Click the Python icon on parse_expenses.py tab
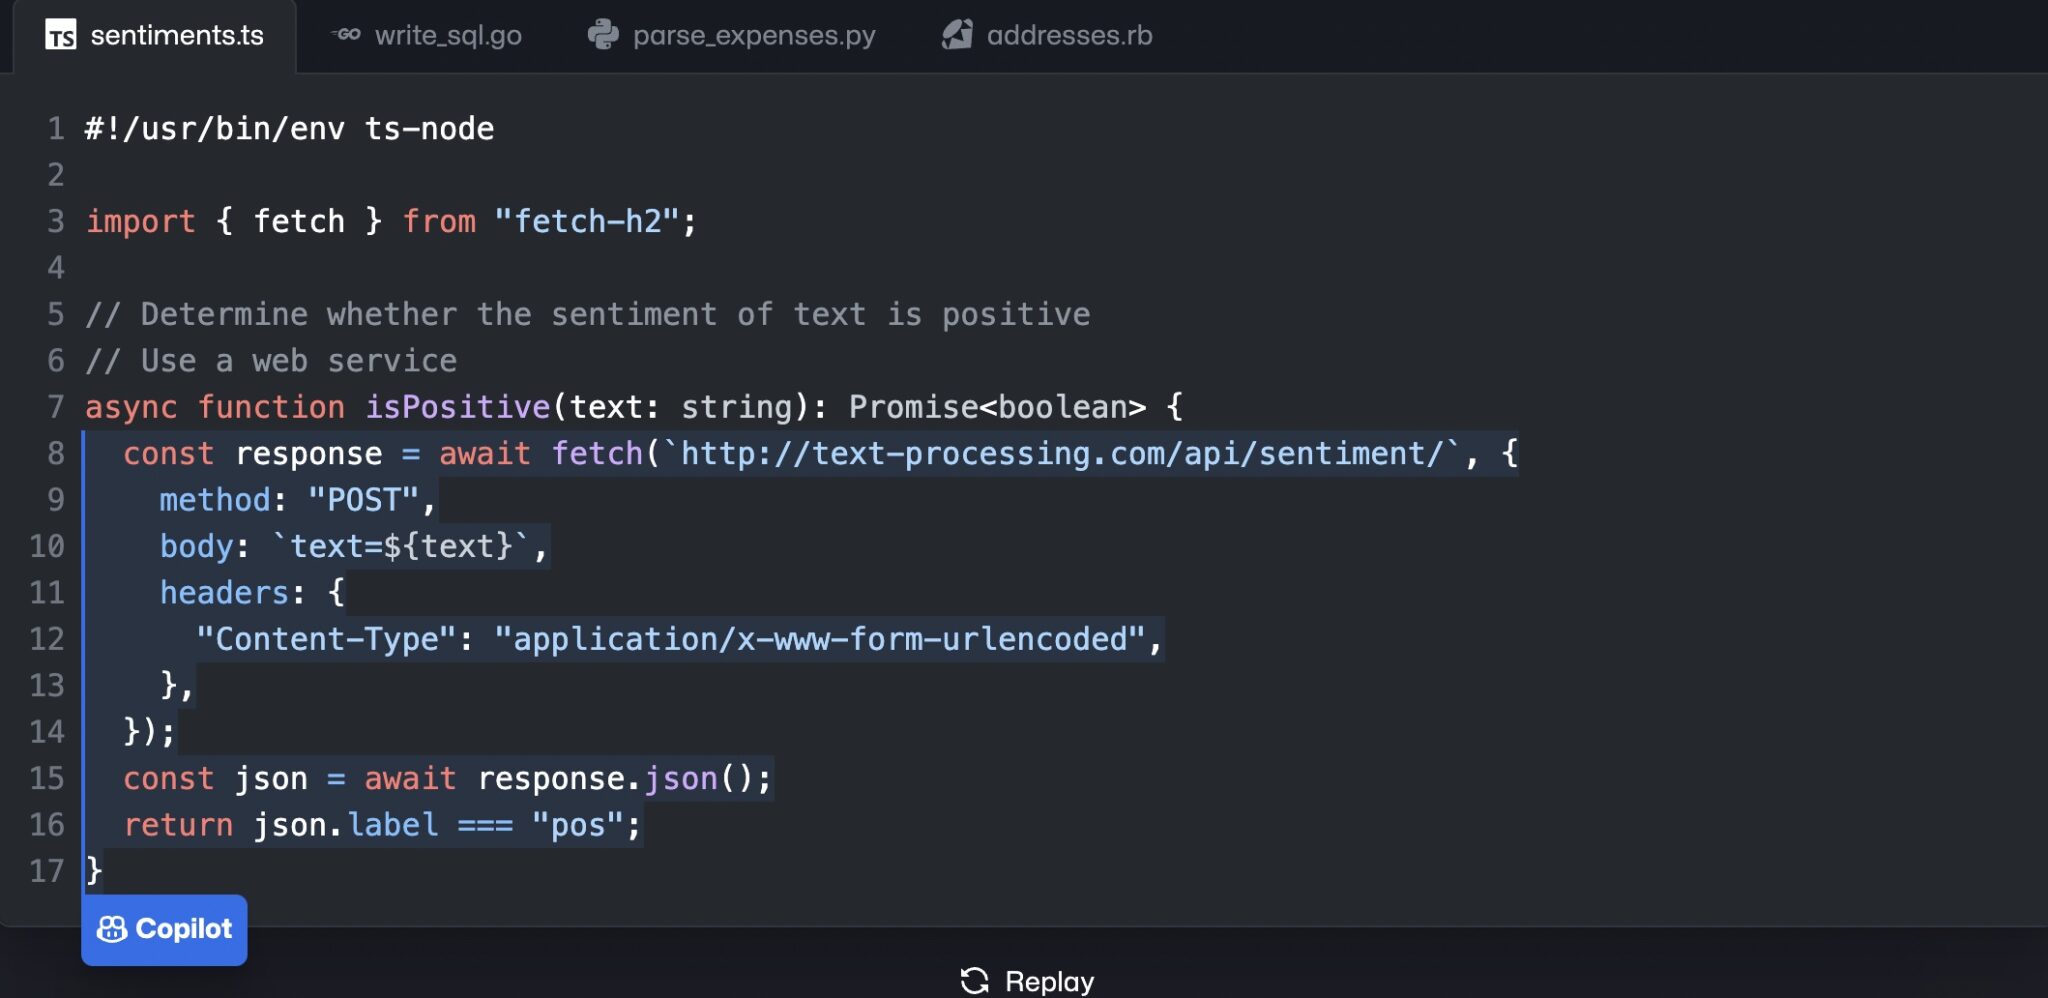This screenshot has width=2048, height=998. pos(603,35)
